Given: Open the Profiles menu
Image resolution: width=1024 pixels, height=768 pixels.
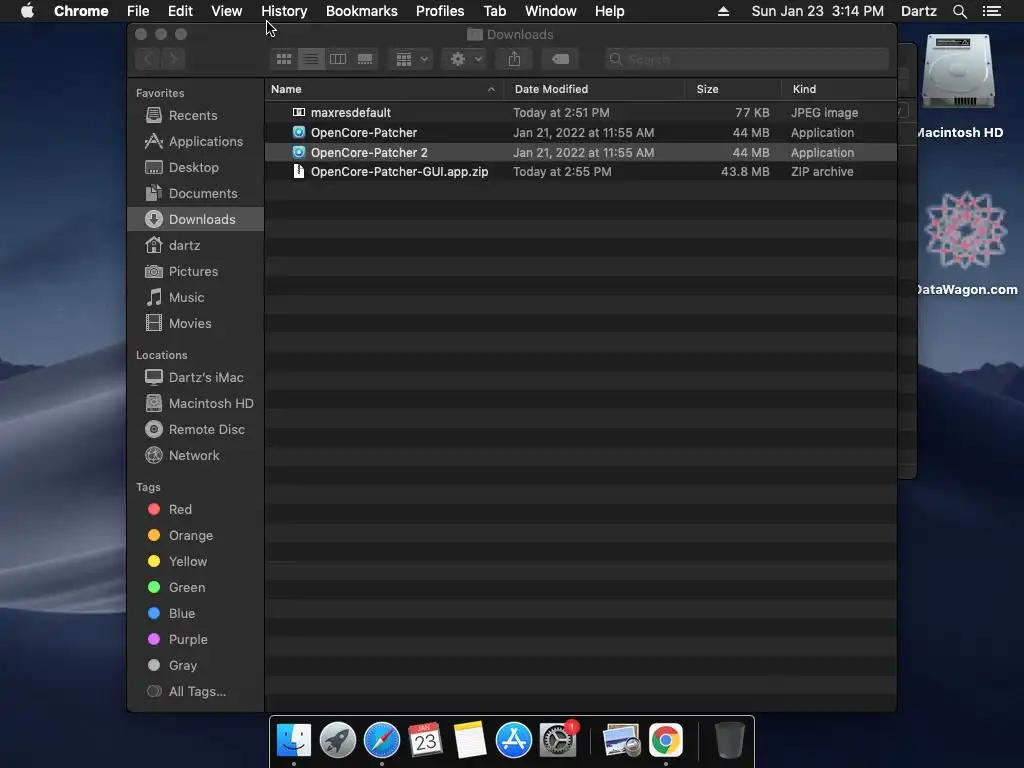Looking at the screenshot, I should point(440,11).
